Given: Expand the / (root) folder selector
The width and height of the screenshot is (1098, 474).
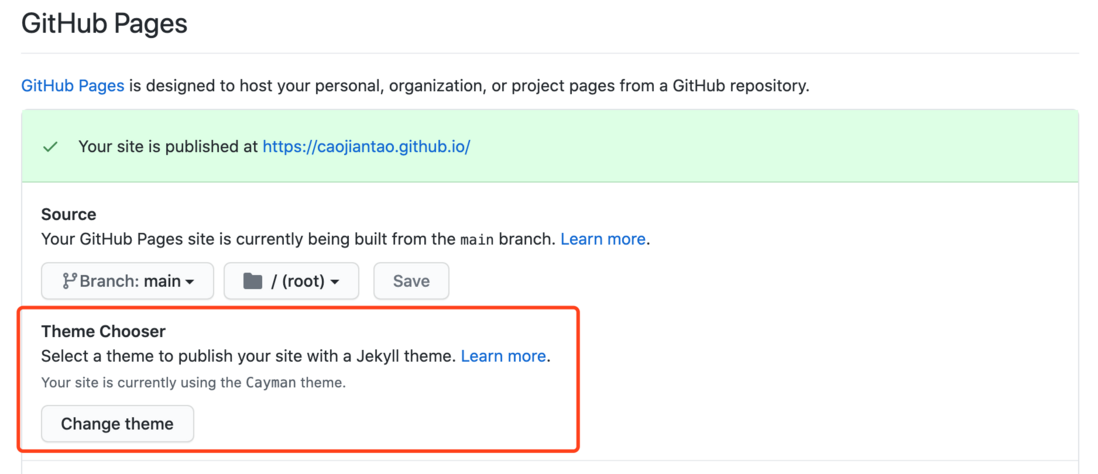Looking at the screenshot, I should 291,281.
